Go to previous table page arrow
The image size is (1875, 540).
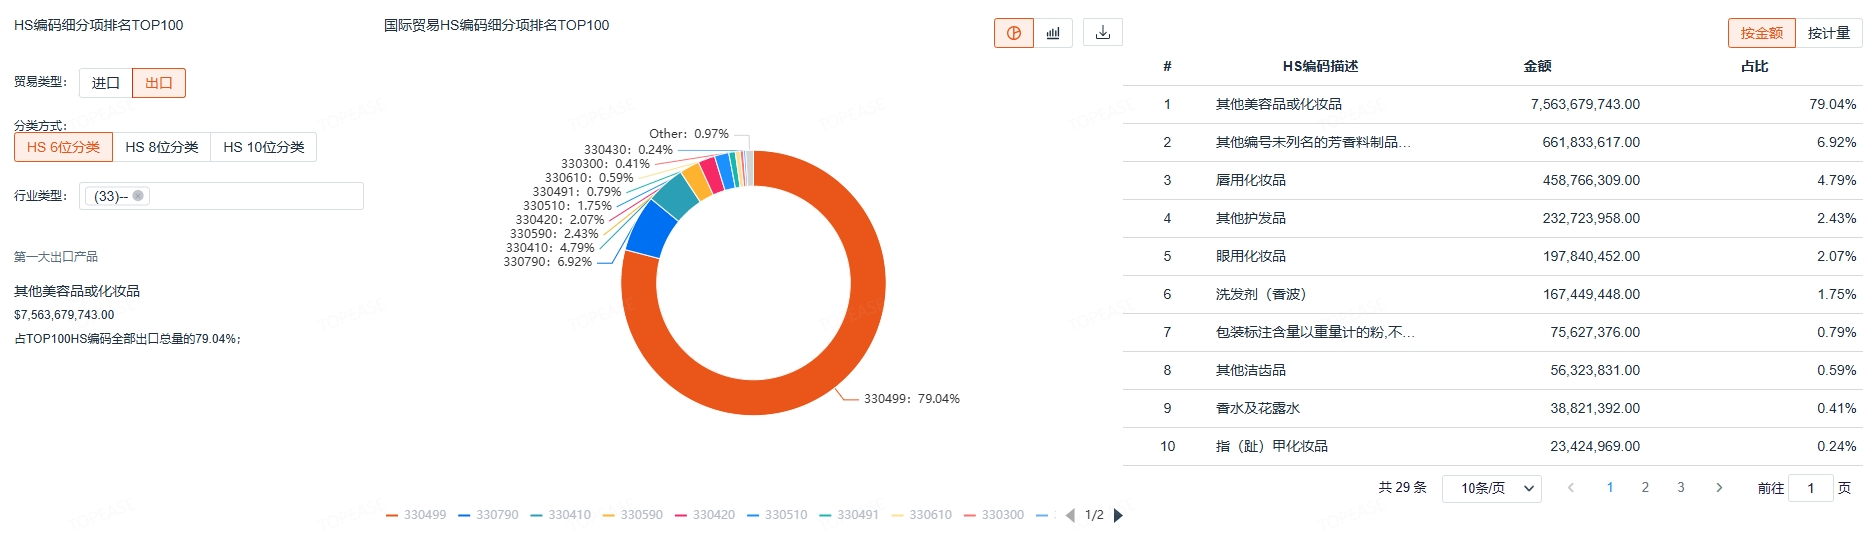(x=1571, y=488)
